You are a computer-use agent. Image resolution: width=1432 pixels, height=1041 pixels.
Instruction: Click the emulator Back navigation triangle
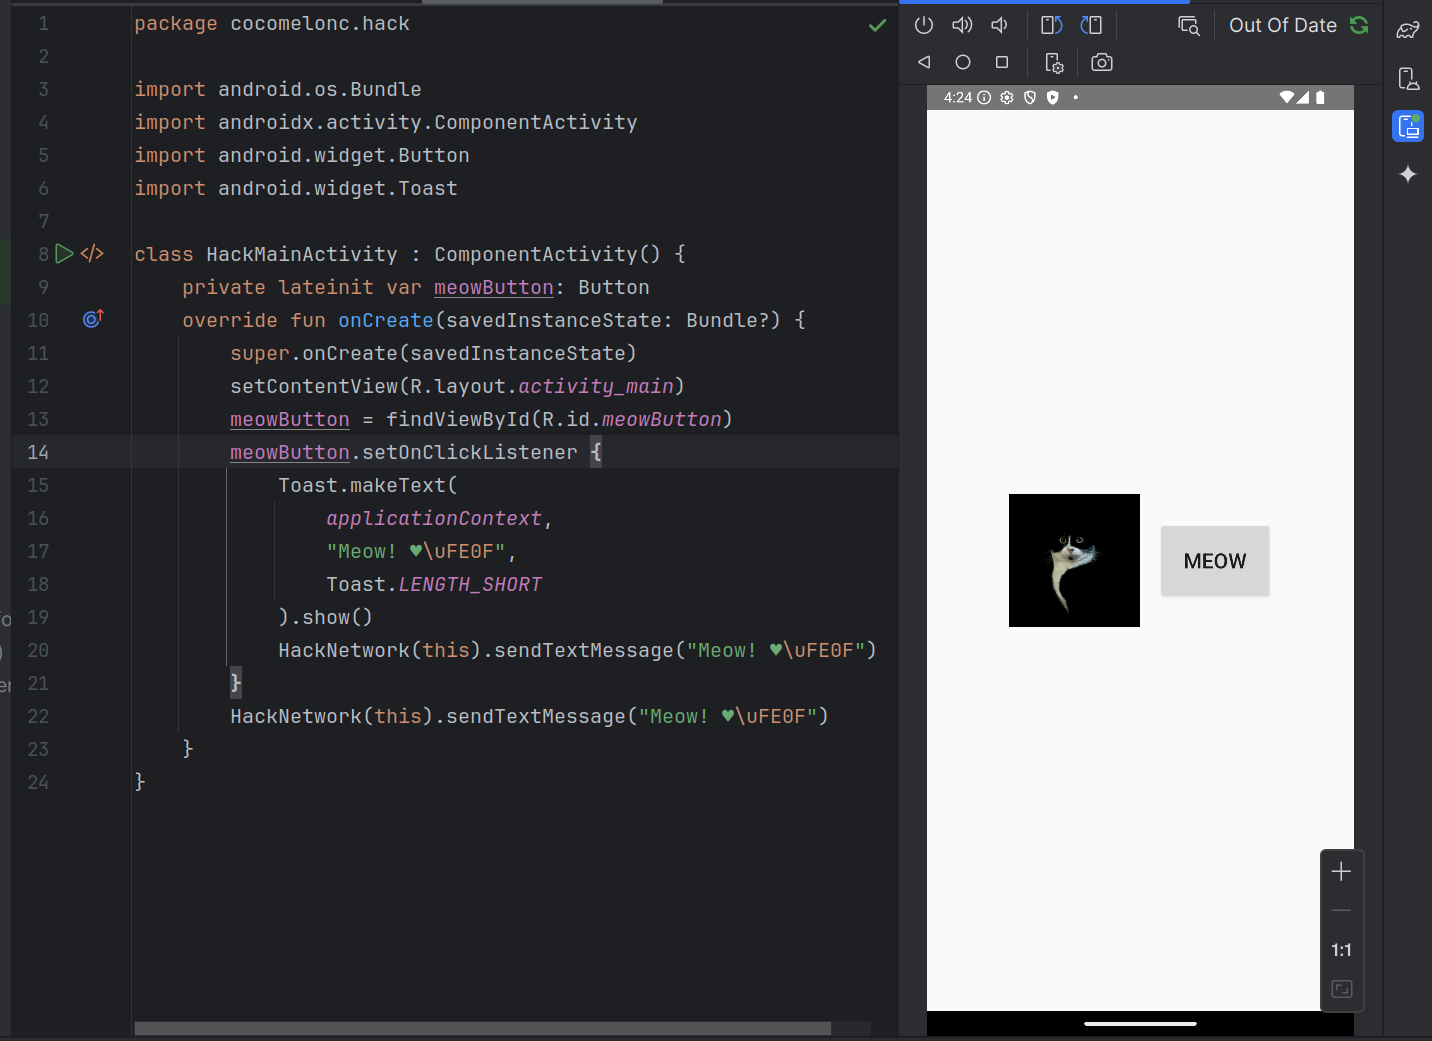click(x=924, y=62)
